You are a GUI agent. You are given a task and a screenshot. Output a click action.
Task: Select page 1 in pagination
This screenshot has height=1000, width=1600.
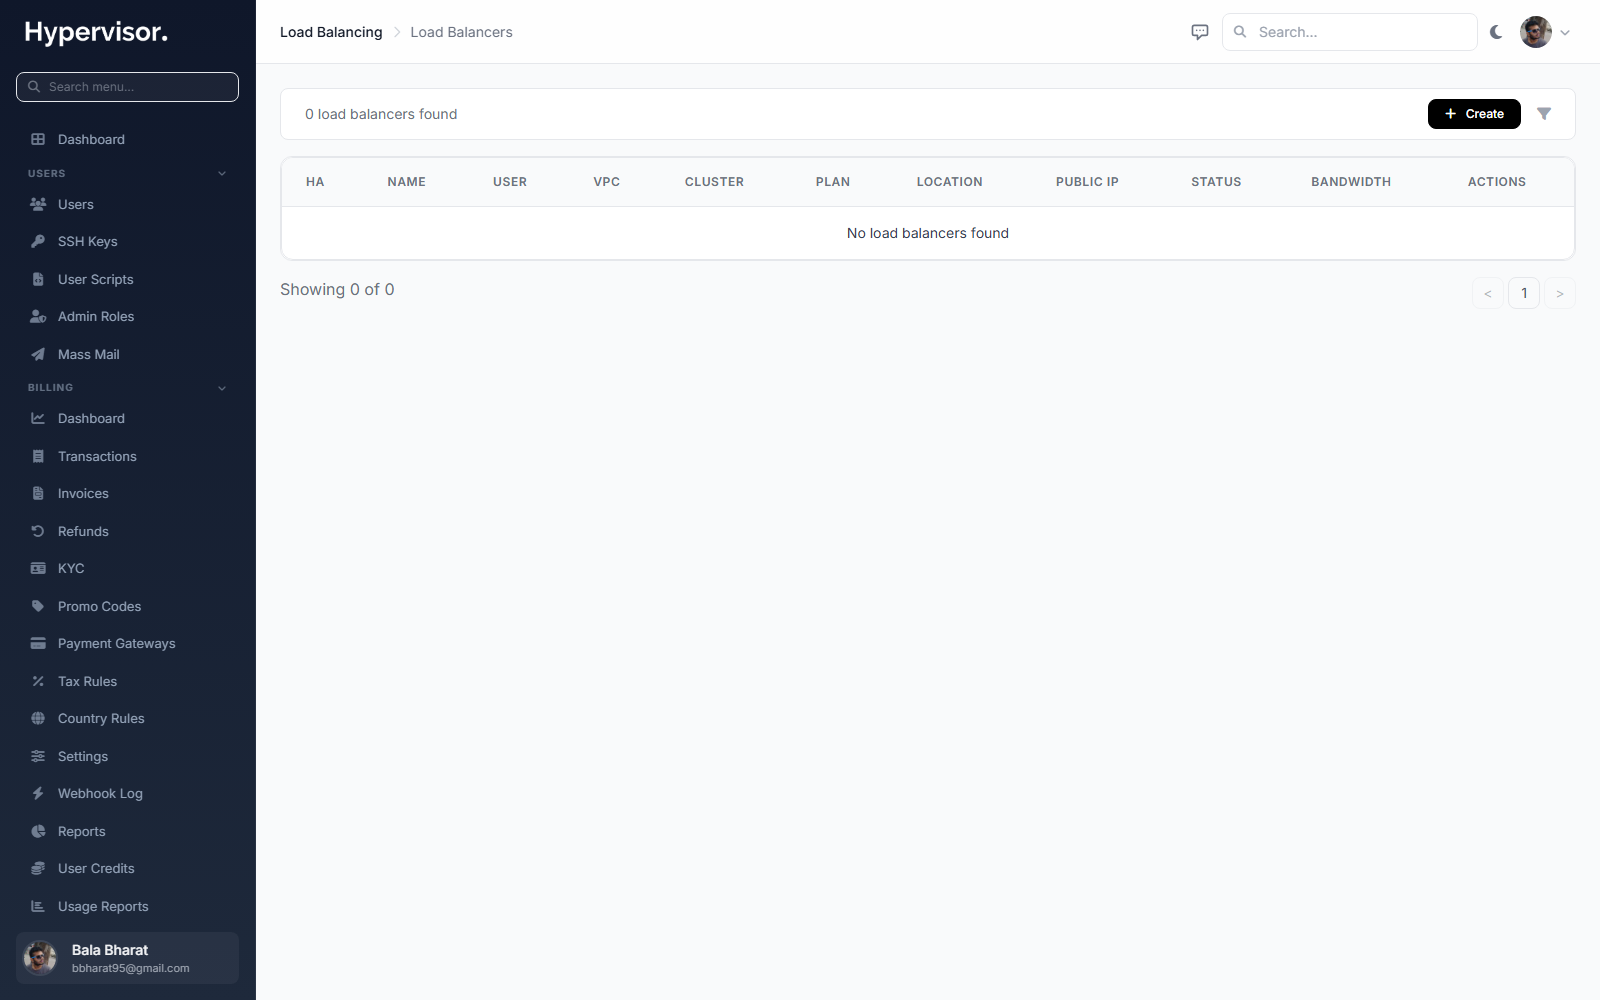[x=1524, y=293]
